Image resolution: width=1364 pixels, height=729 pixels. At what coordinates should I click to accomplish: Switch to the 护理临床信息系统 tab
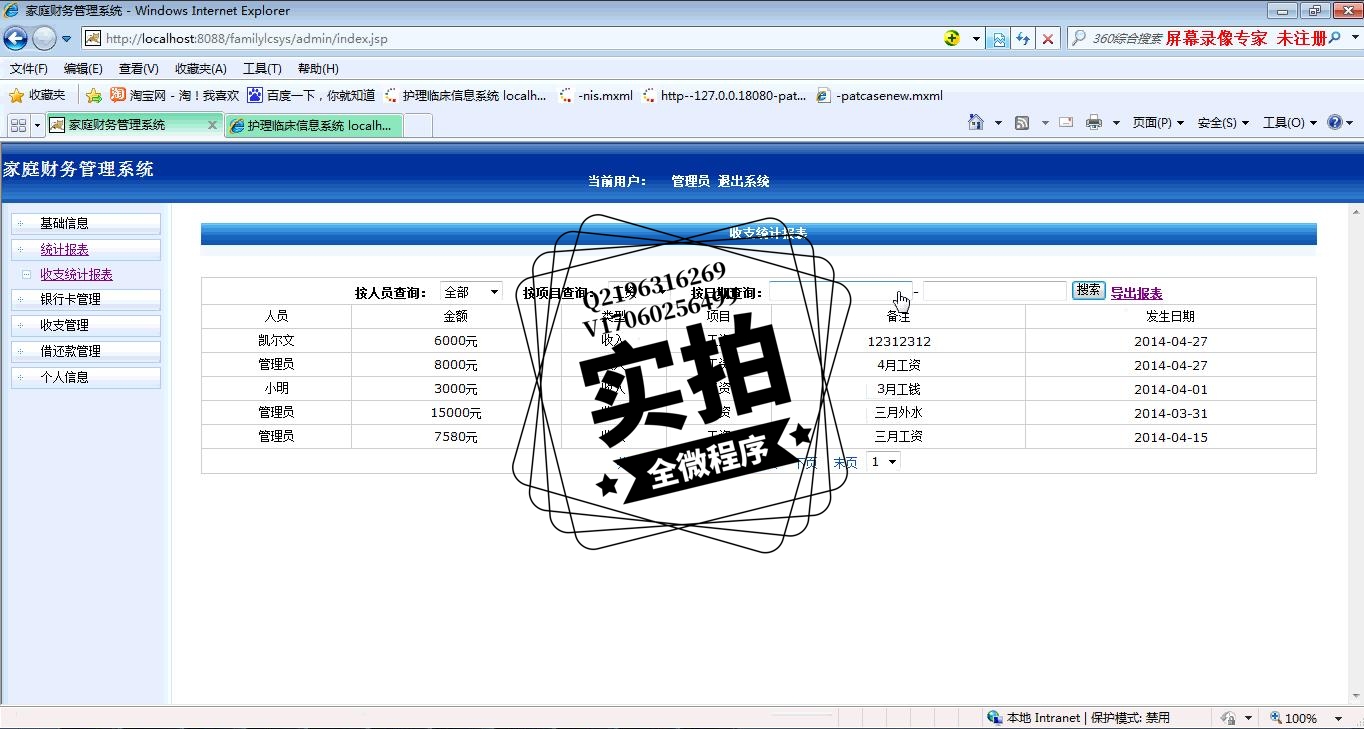(x=314, y=125)
